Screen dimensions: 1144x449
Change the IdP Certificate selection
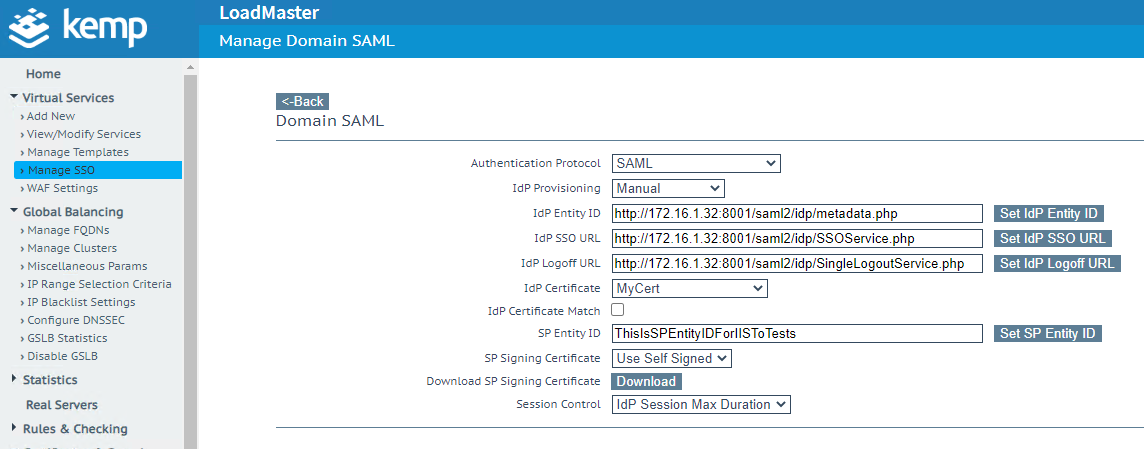(x=689, y=288)
